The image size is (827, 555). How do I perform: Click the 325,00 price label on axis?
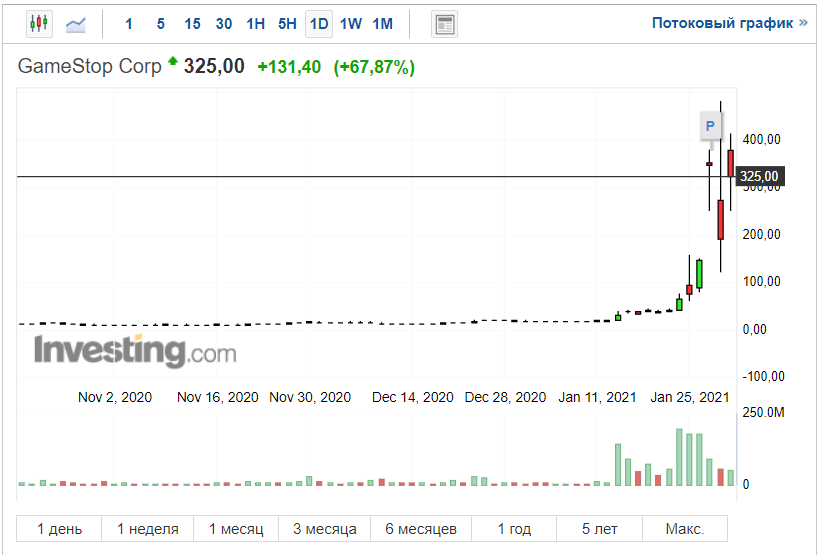760,176
